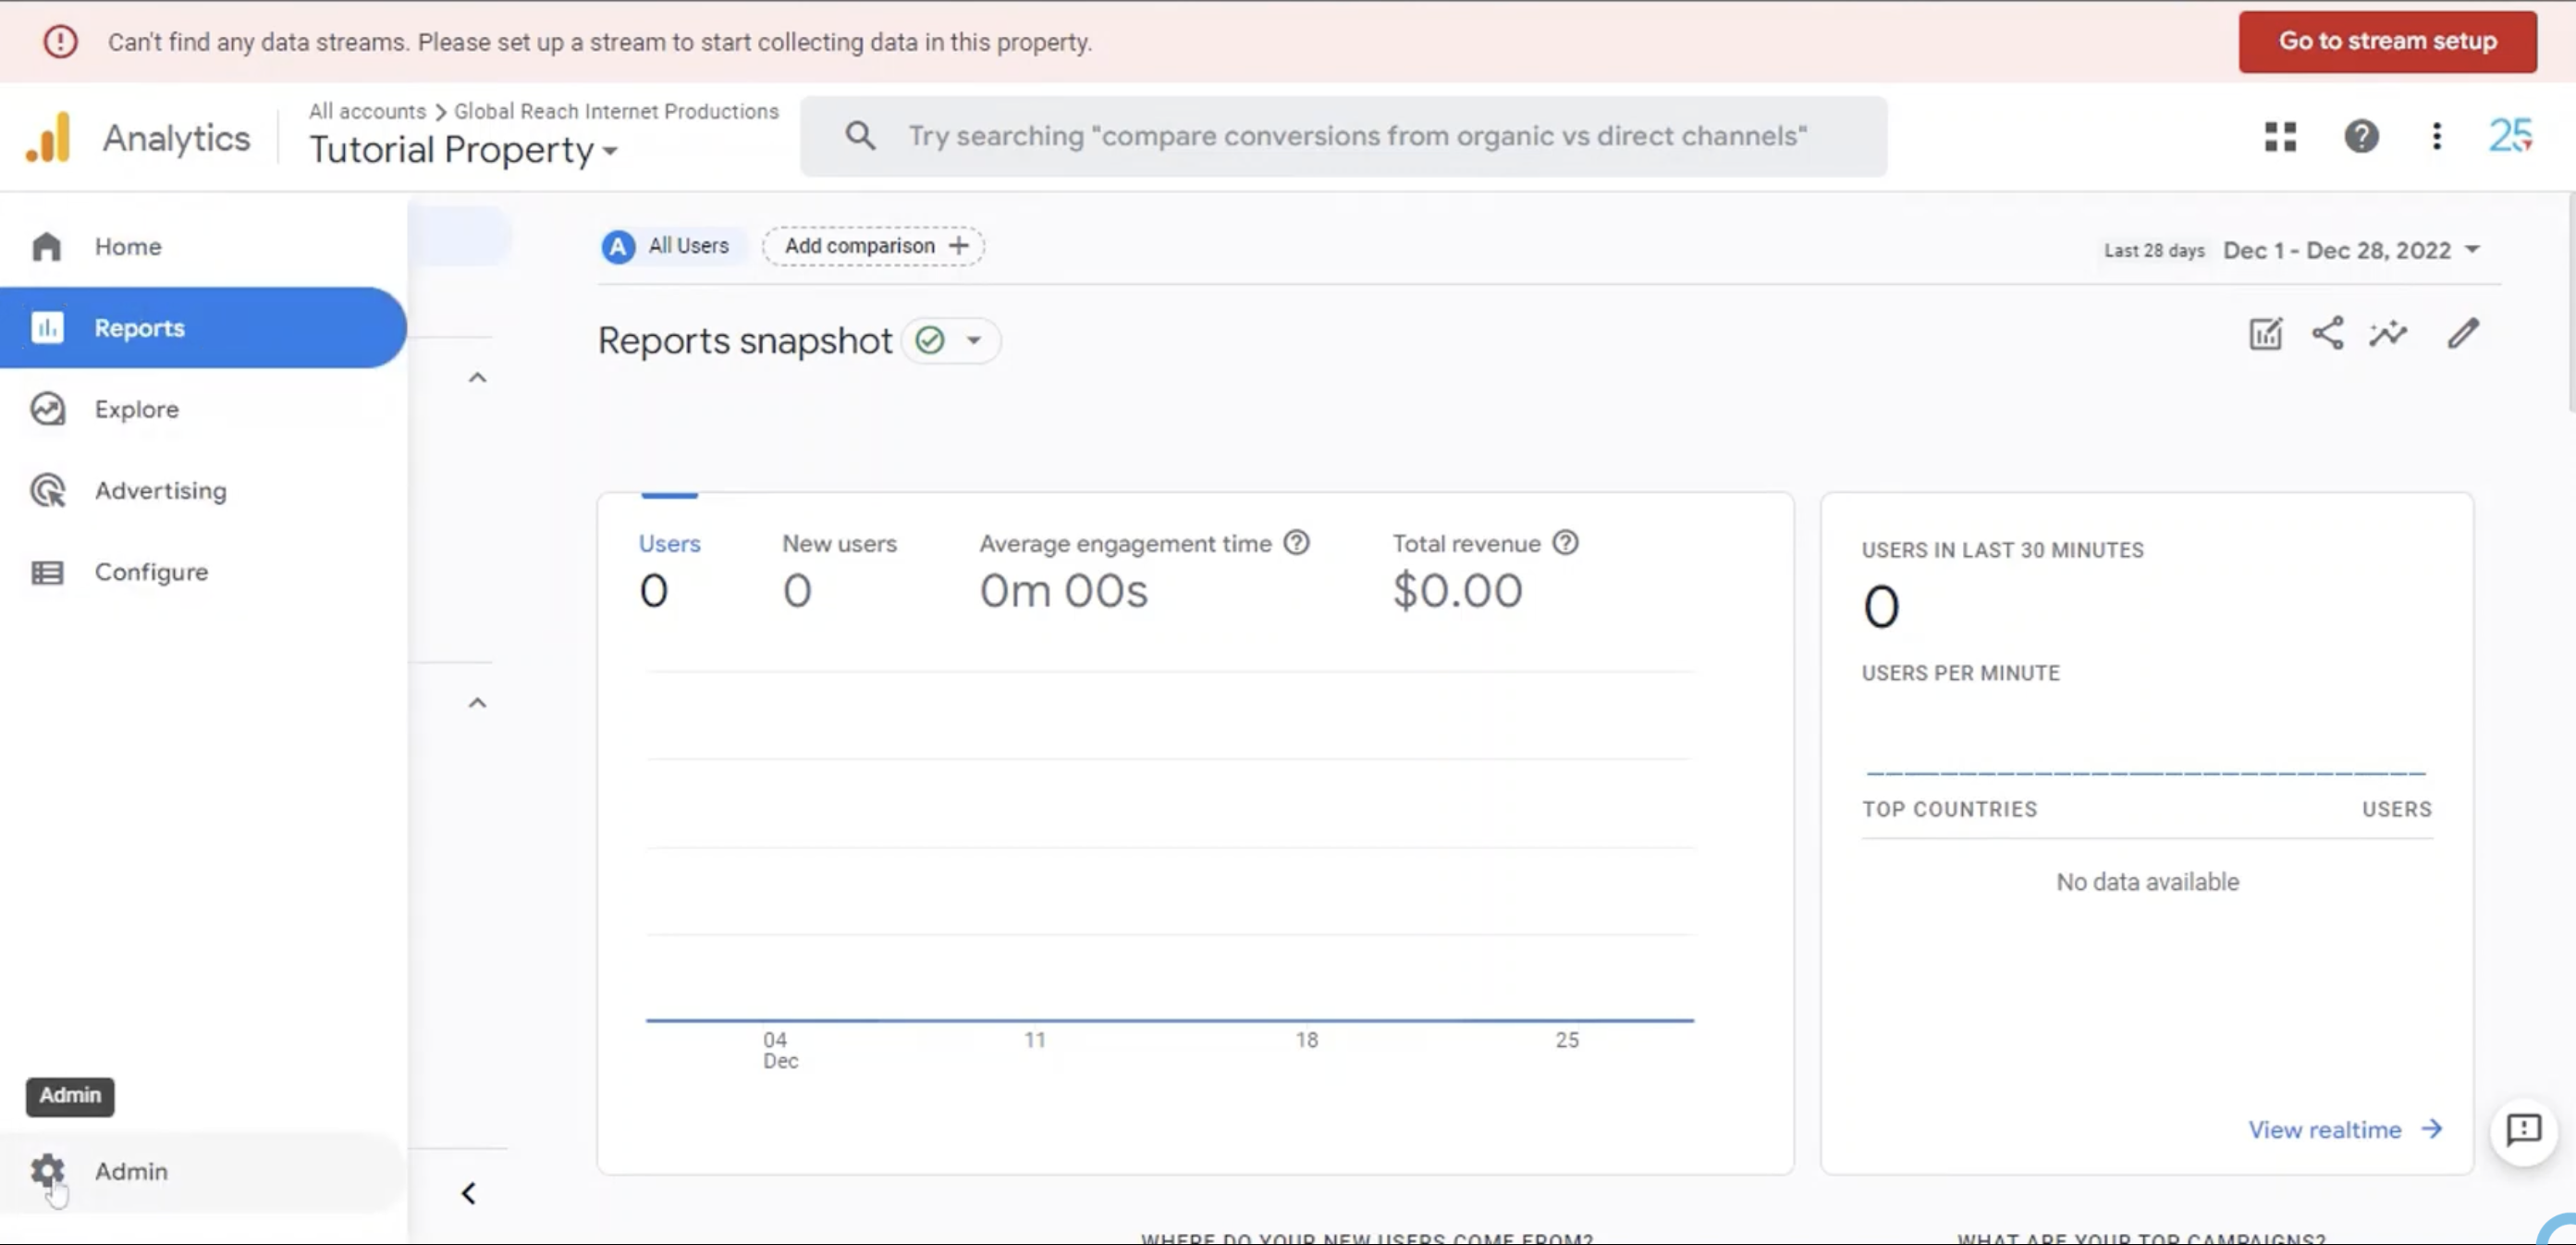The height and width of the screenshot is (1245, 2576).
Task: Click into the Analytics search field
Action: pyautogui.click(x=1355, y=136)
